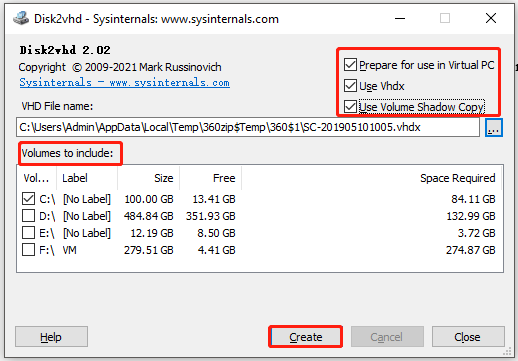Uncheck the C:\ volume checkbox

point(28,199)
